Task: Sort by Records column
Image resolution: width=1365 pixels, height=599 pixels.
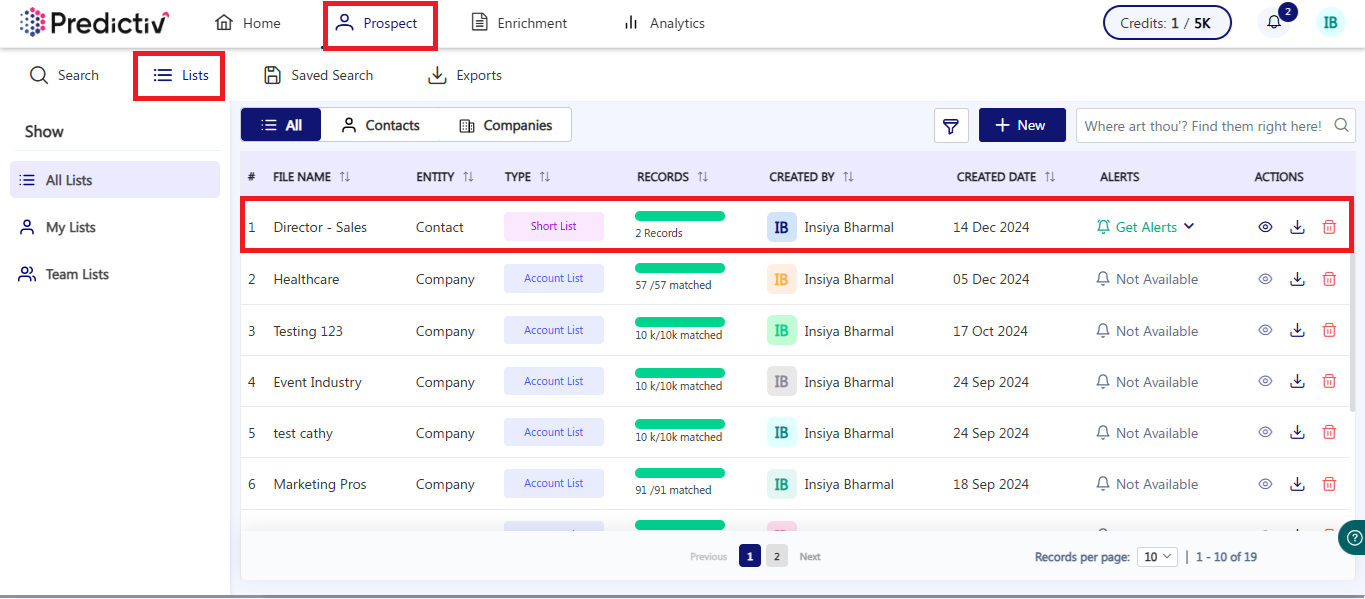Action: pos(702,177)
